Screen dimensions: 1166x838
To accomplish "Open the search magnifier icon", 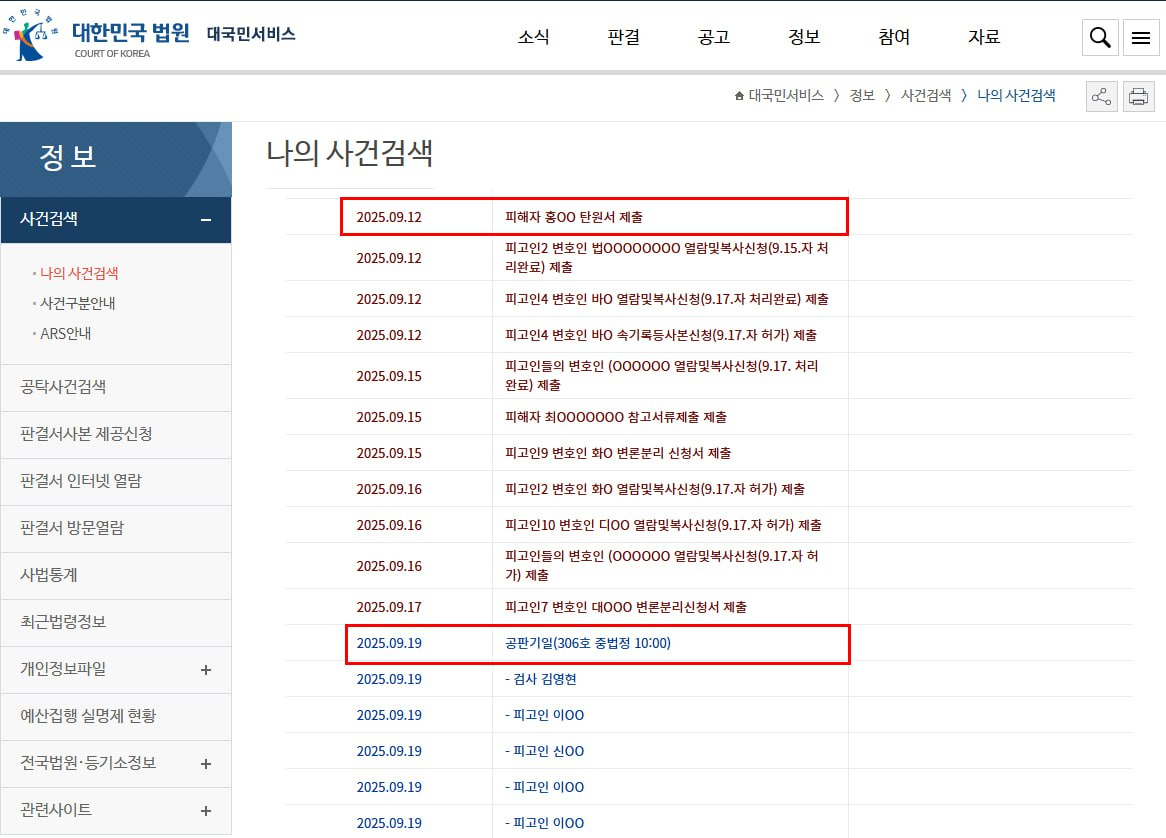I will [1100, 36].
